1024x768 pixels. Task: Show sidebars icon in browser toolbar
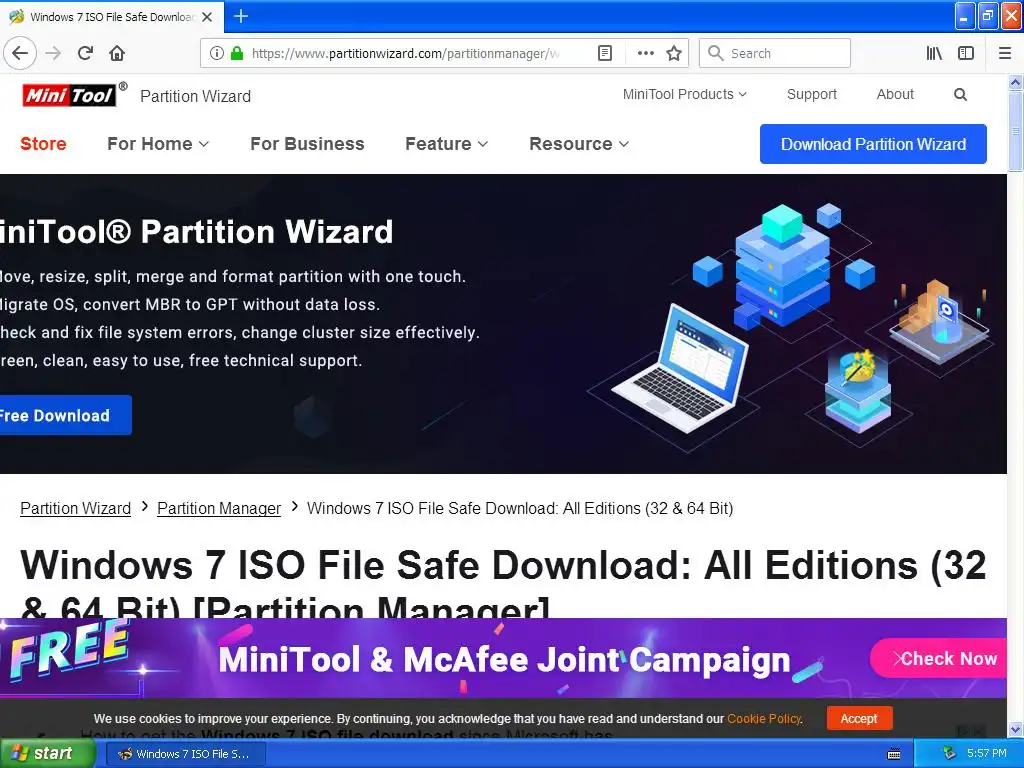coord(966,53)
